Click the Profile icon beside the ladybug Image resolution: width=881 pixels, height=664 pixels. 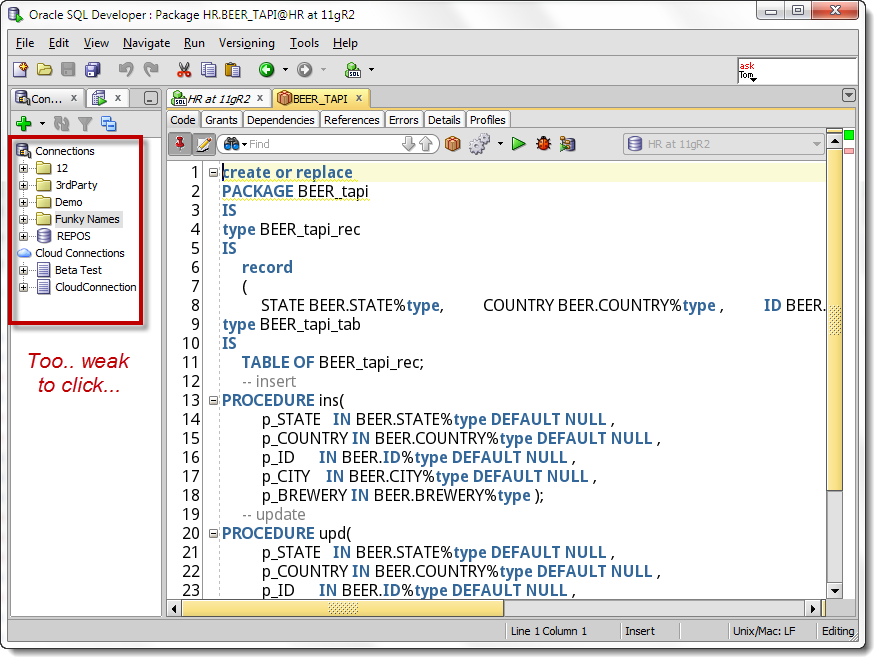[567, 144]
